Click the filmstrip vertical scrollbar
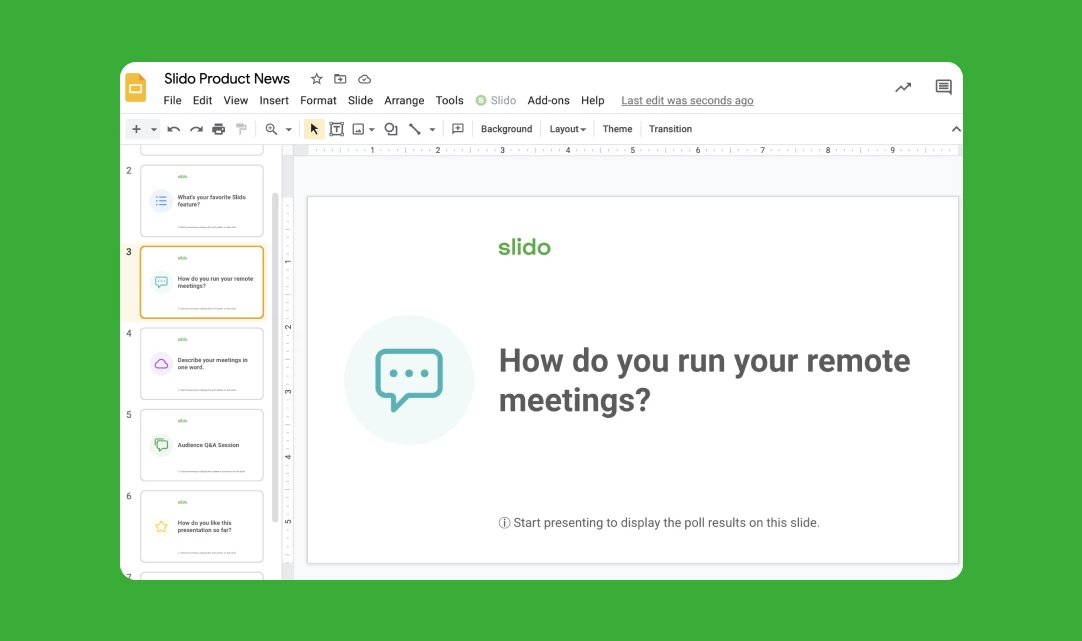 click(275, 357)
